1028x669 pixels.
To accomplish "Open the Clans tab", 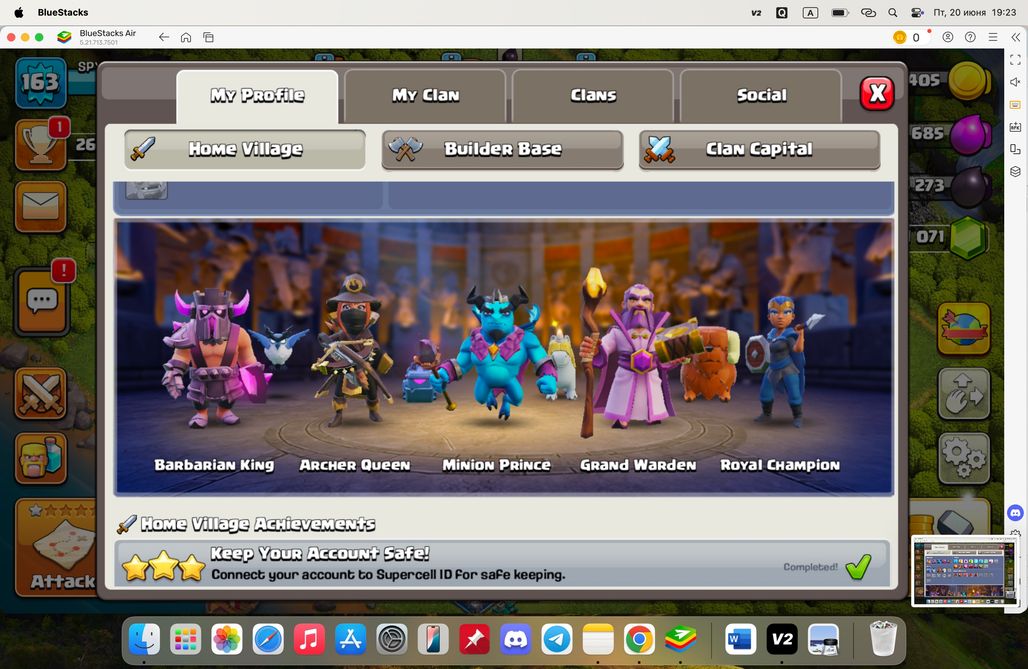I will pos(593,96).
